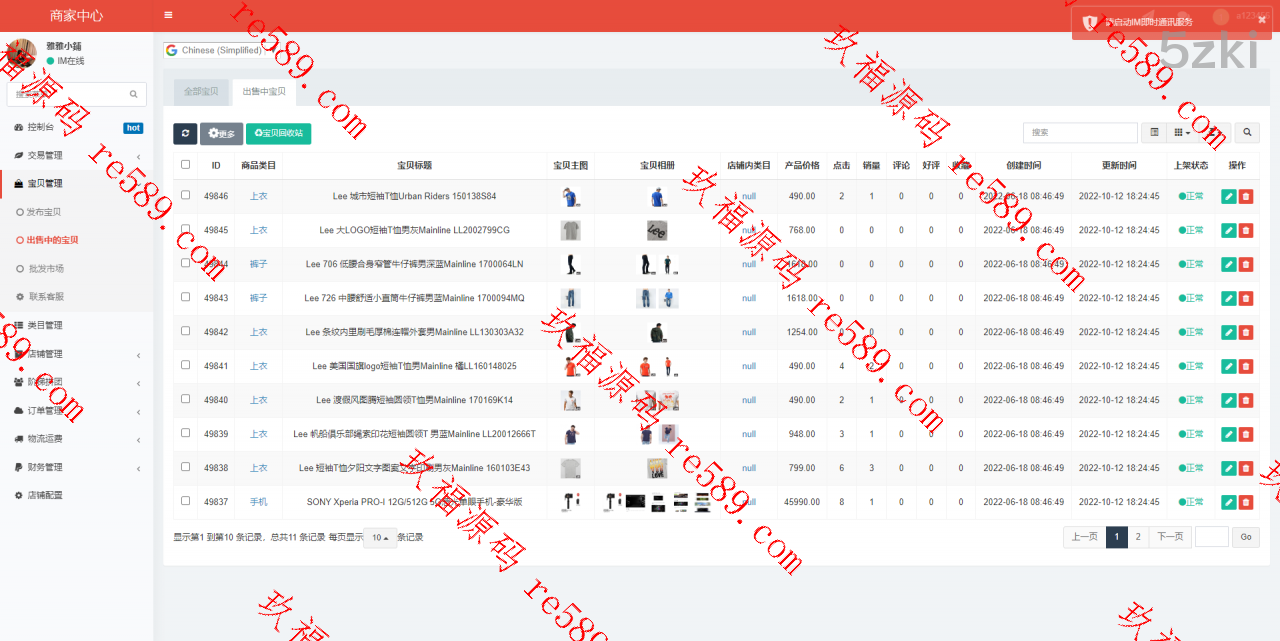Open the page size dropdown showing 10
The width and height of the screenshot is (1280, 641).
[x=379, y=538]
